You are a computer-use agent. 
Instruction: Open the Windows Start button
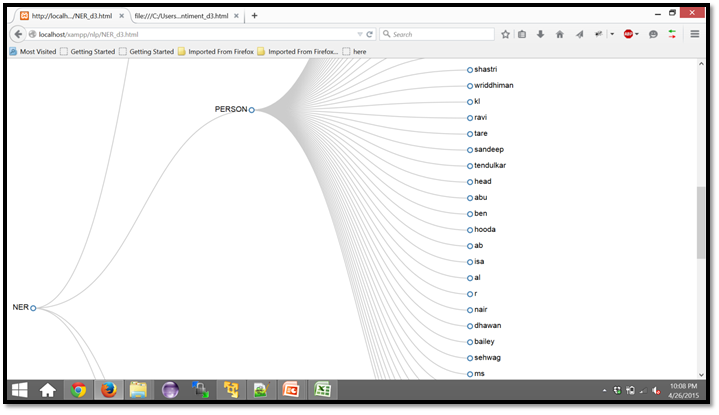click(x=19, y=391)
